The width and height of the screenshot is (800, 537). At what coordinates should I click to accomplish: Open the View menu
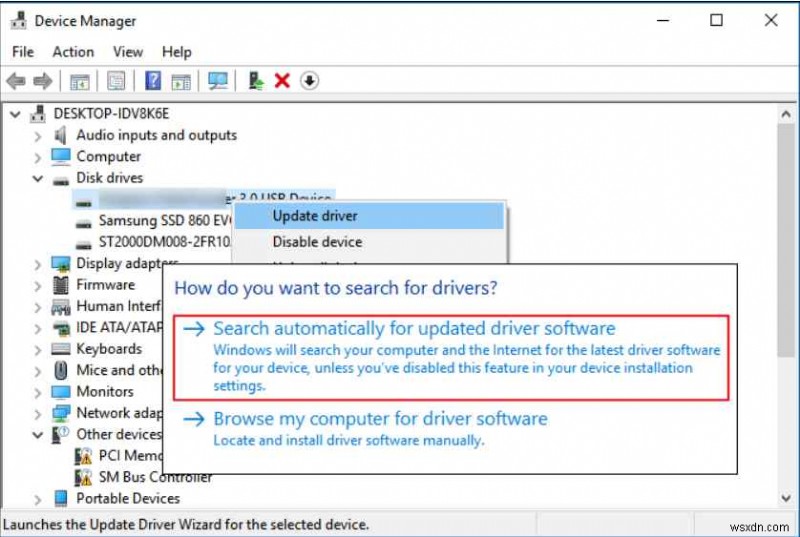pyautogui.click(x=128, y=52)
